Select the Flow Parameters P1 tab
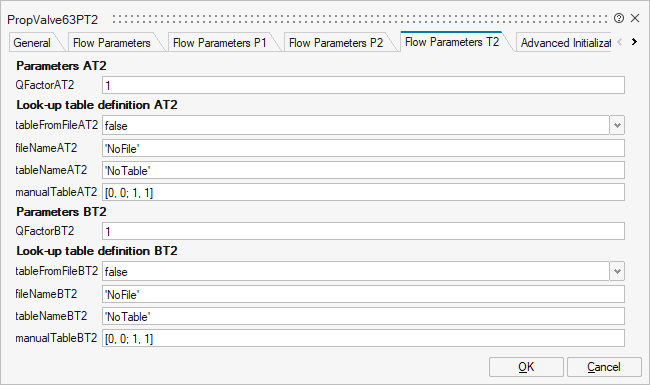 219,43
